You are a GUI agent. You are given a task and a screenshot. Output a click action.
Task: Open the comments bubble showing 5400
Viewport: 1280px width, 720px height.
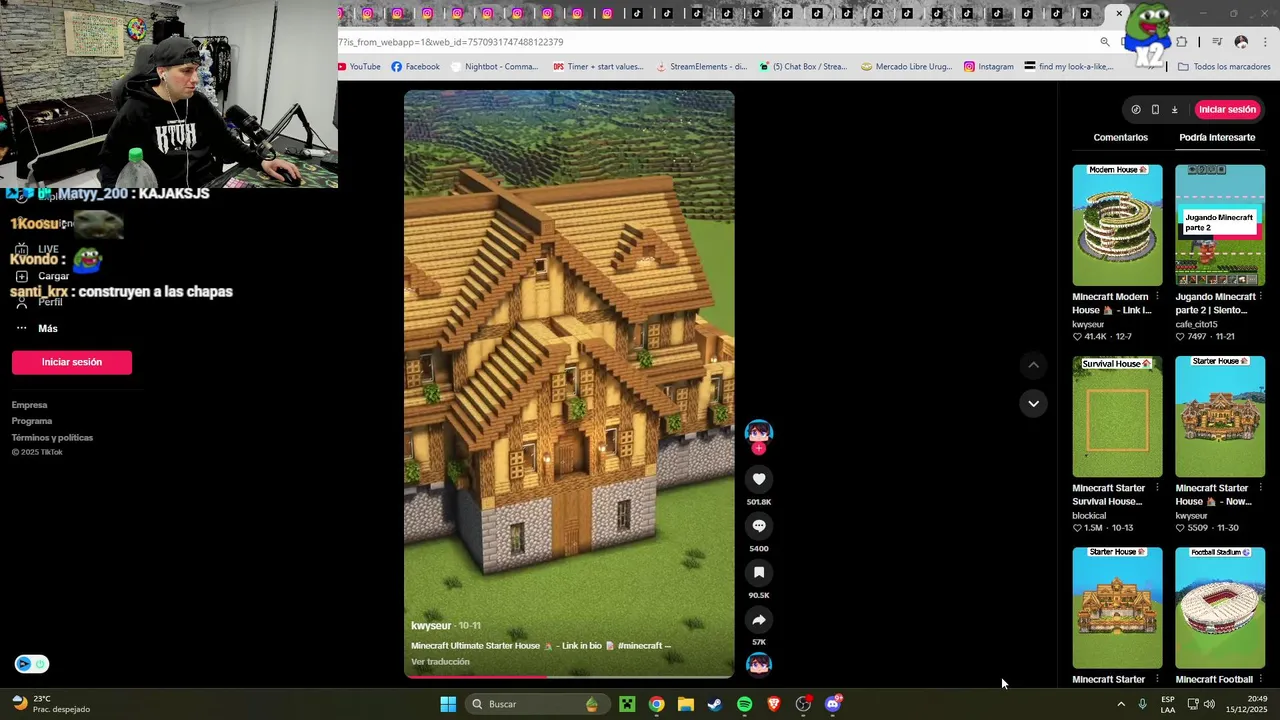coord(759,526)
